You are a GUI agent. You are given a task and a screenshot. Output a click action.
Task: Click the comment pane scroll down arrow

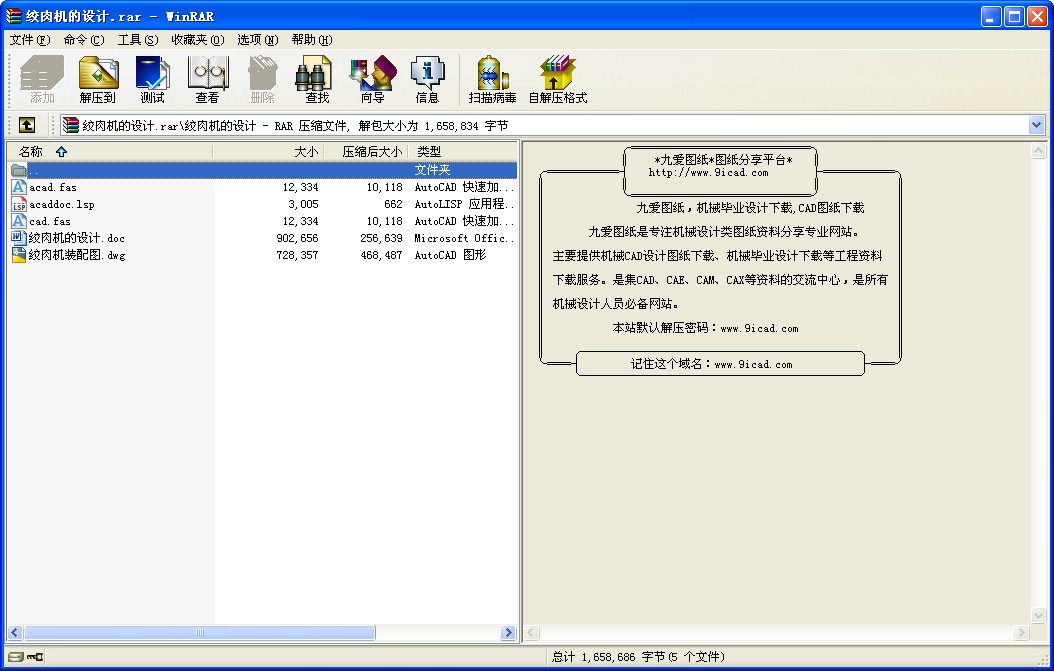[x=1039, y=615]
